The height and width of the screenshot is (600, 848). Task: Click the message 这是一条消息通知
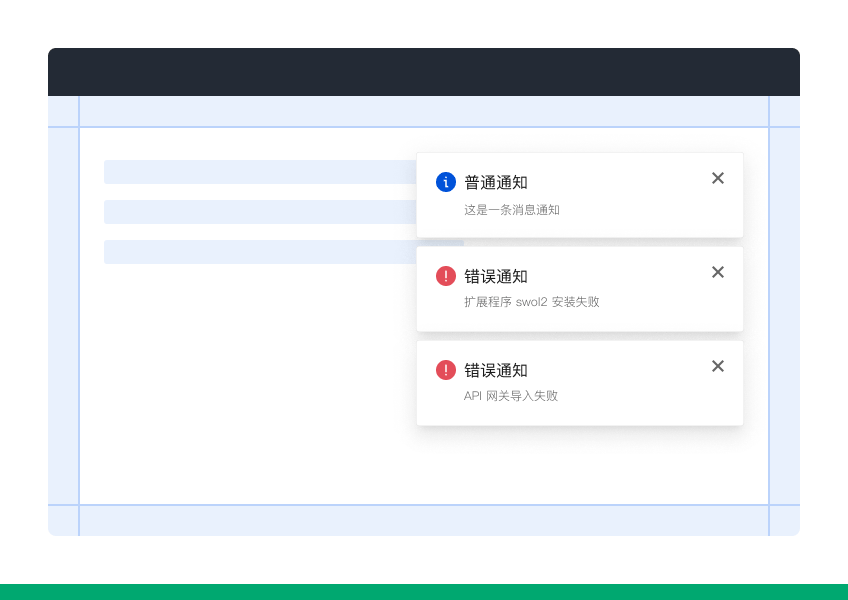tap(512, 210)
